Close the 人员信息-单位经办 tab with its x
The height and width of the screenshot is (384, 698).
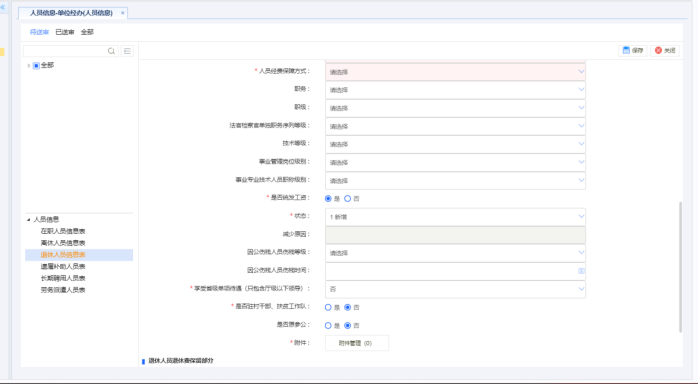(122, 13)
